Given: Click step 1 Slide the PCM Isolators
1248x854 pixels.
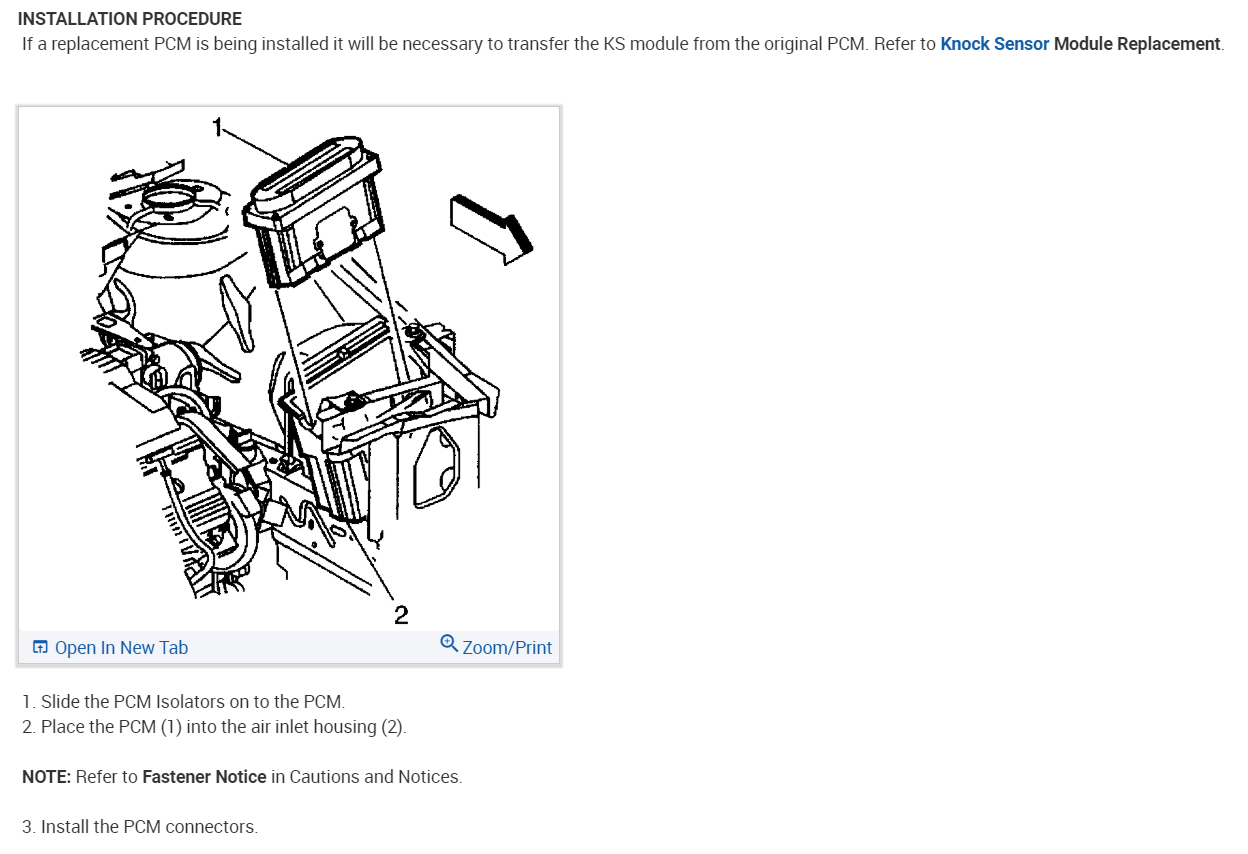Looking at the screenshot, I should pos(183,702).
